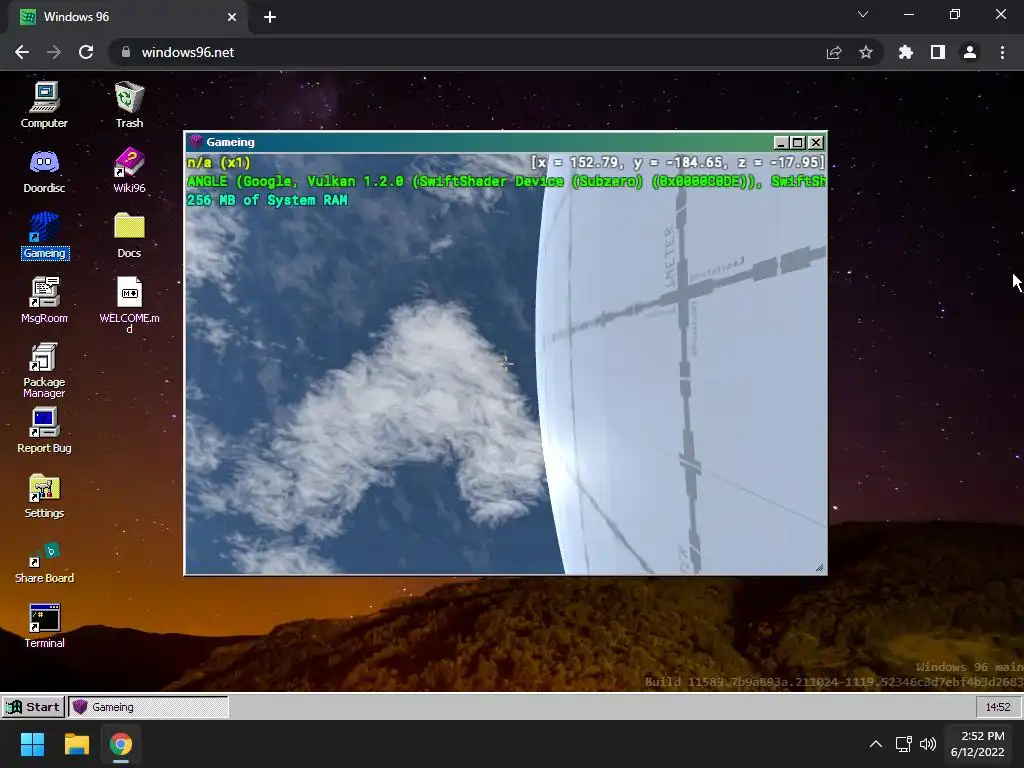Click the Windows 96 Start button
Viewport: 1024px width, 768px height.
click(33, 707)
